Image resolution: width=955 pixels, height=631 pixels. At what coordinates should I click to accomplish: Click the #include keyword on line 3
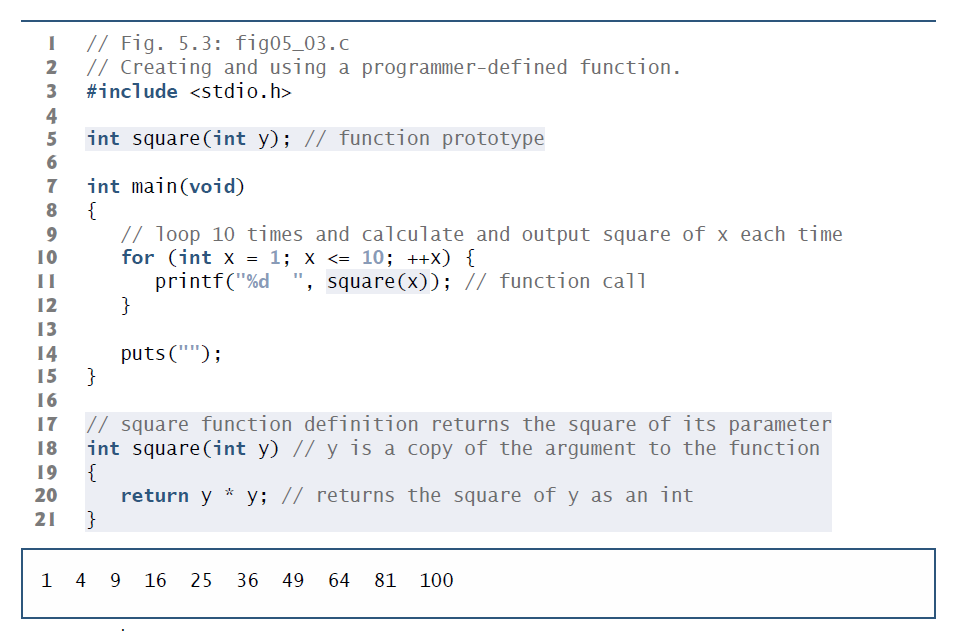(132, 91)
